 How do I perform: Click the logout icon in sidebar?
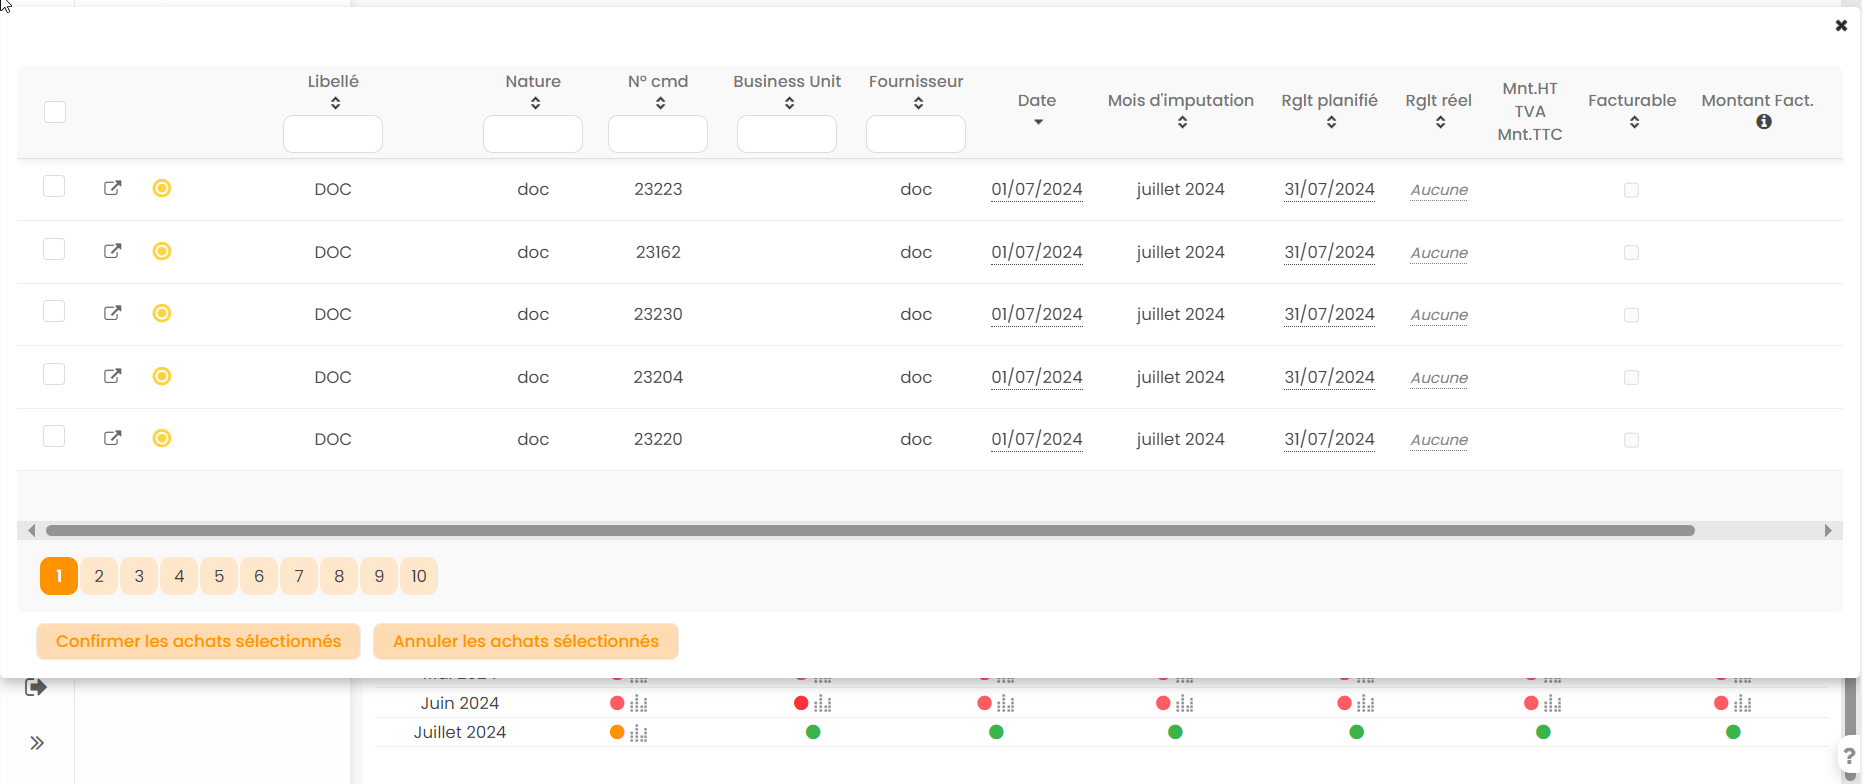[36, 687]
